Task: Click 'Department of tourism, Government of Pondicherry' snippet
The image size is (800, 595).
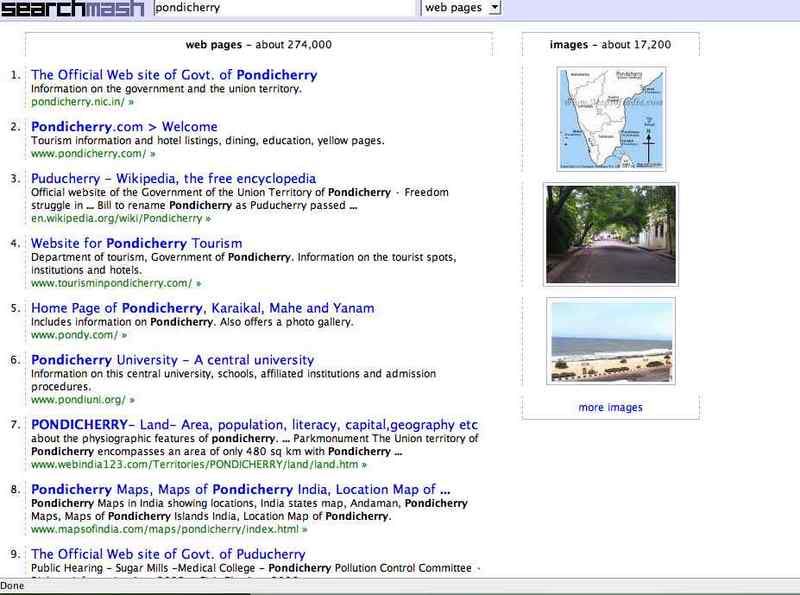Action: pos(243,264)
